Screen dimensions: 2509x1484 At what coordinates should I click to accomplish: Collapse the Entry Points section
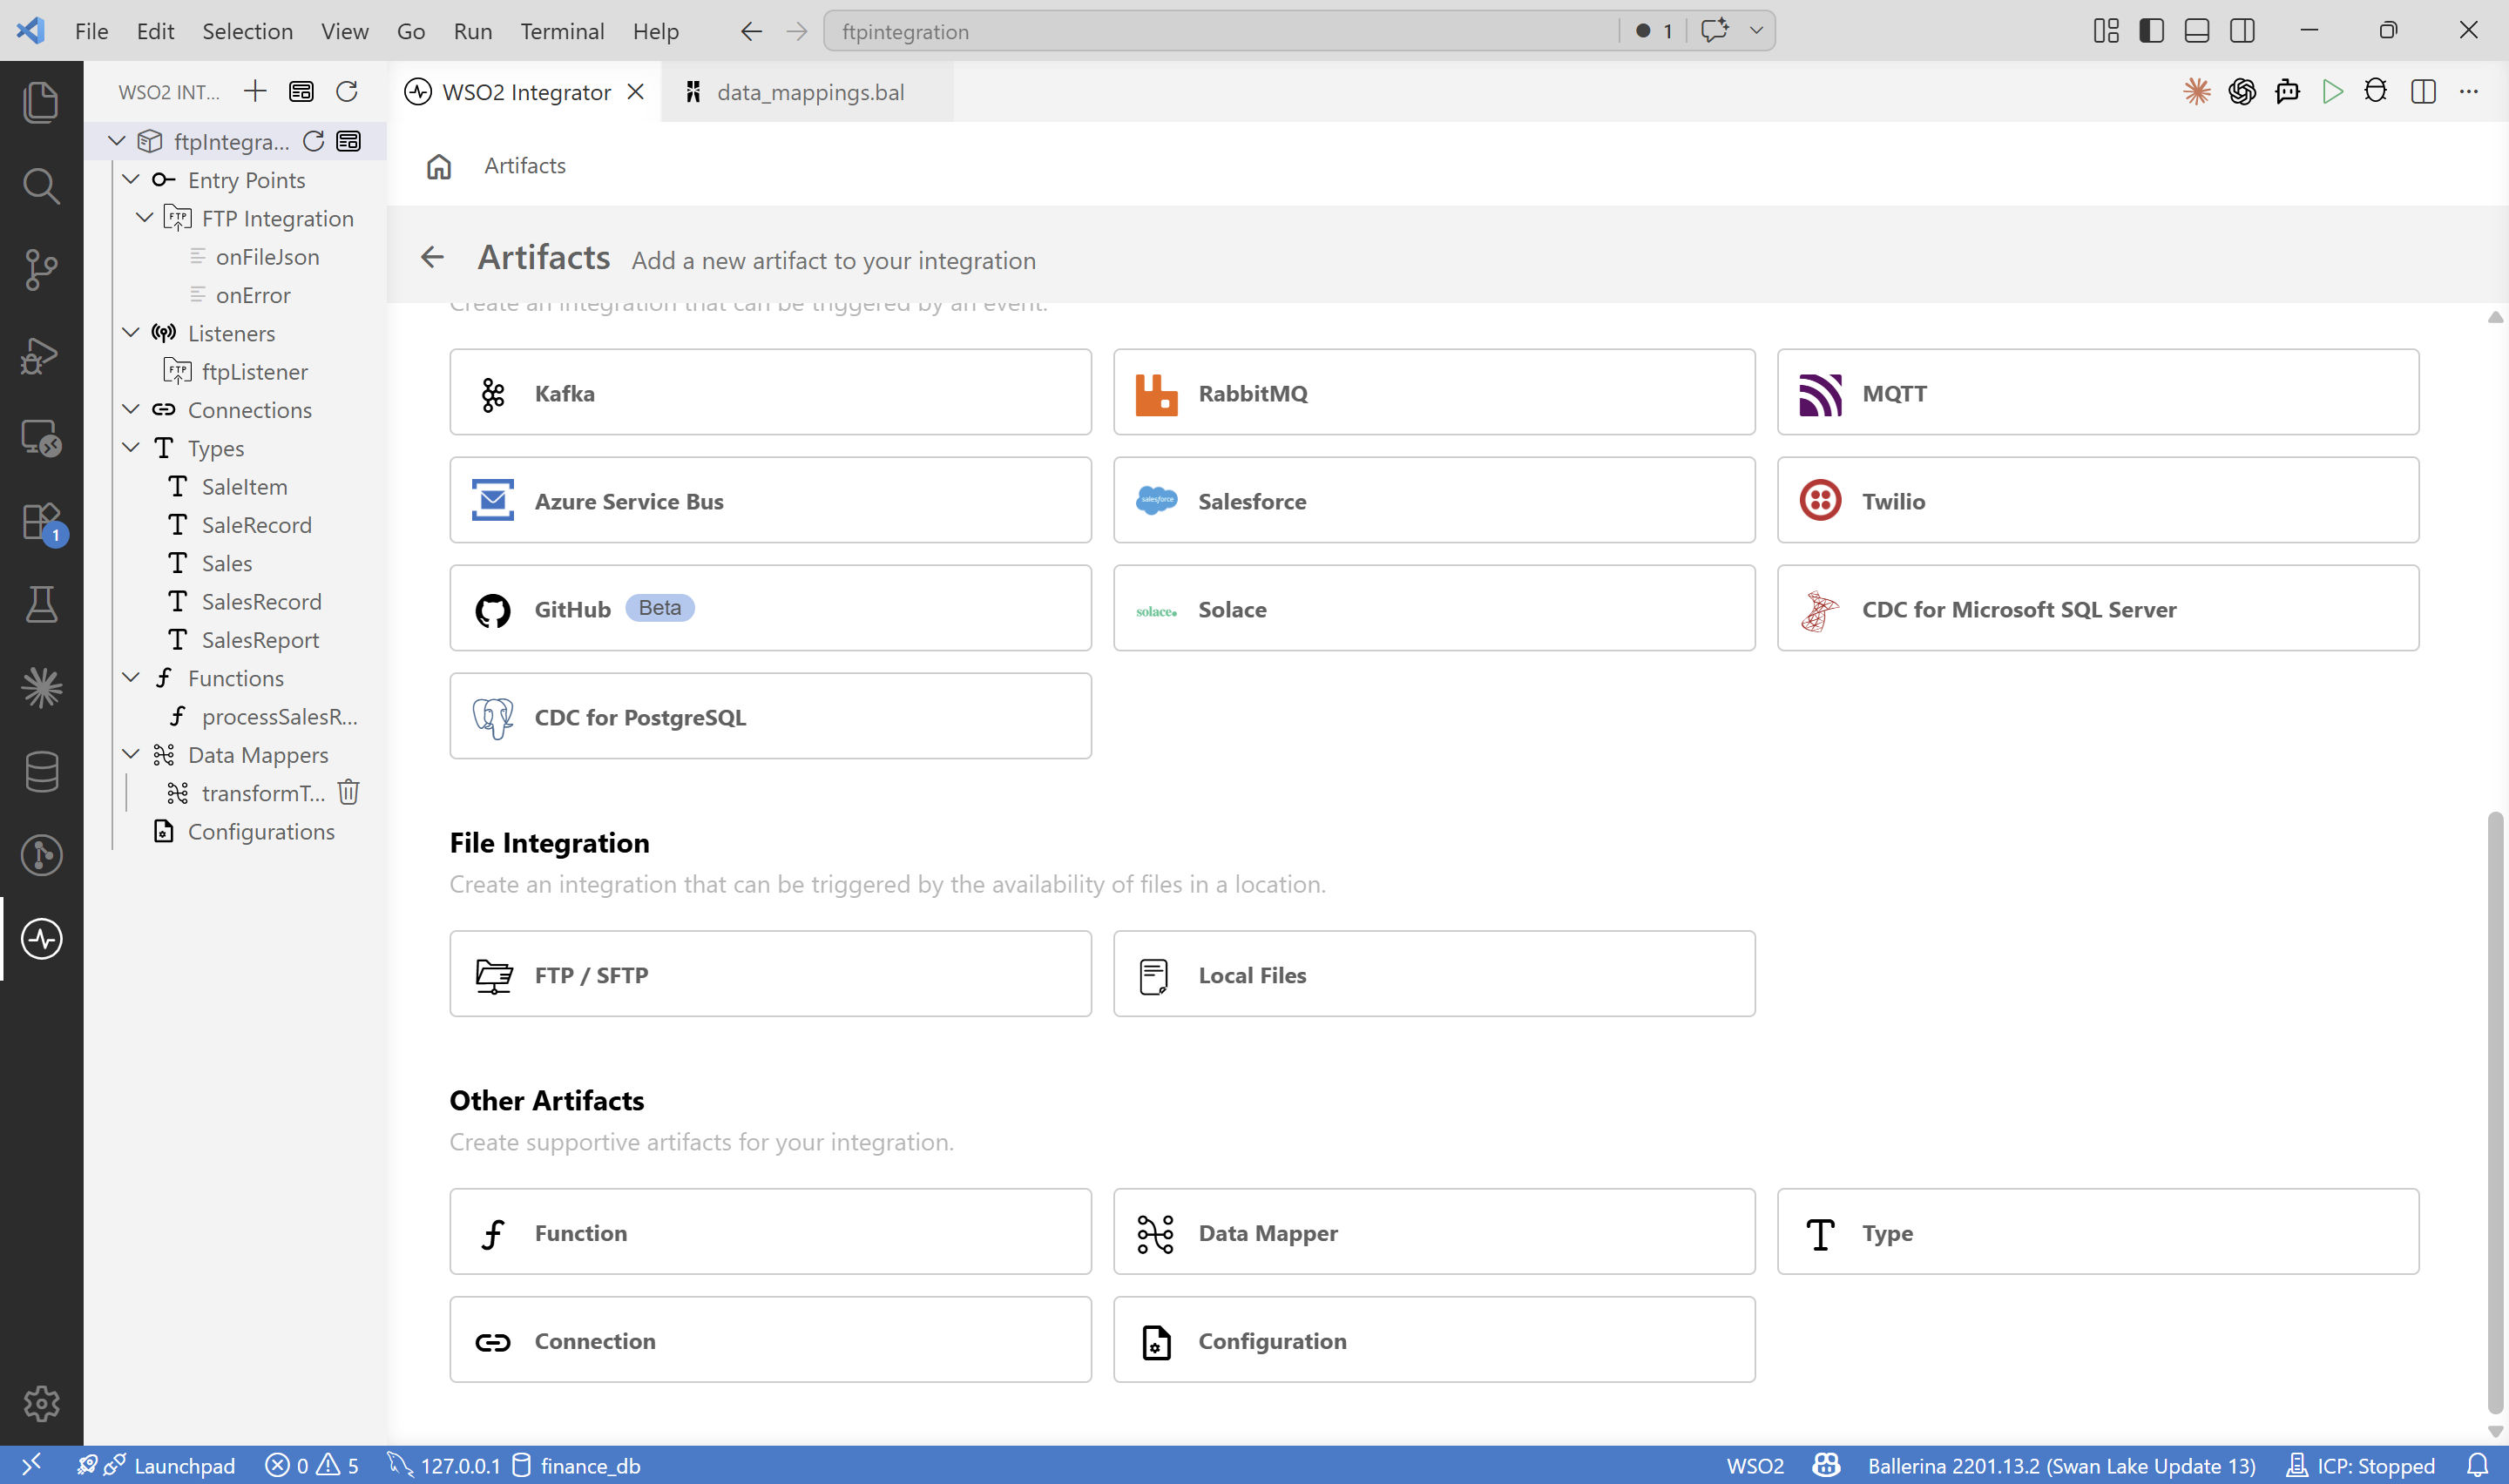[130, 179]
